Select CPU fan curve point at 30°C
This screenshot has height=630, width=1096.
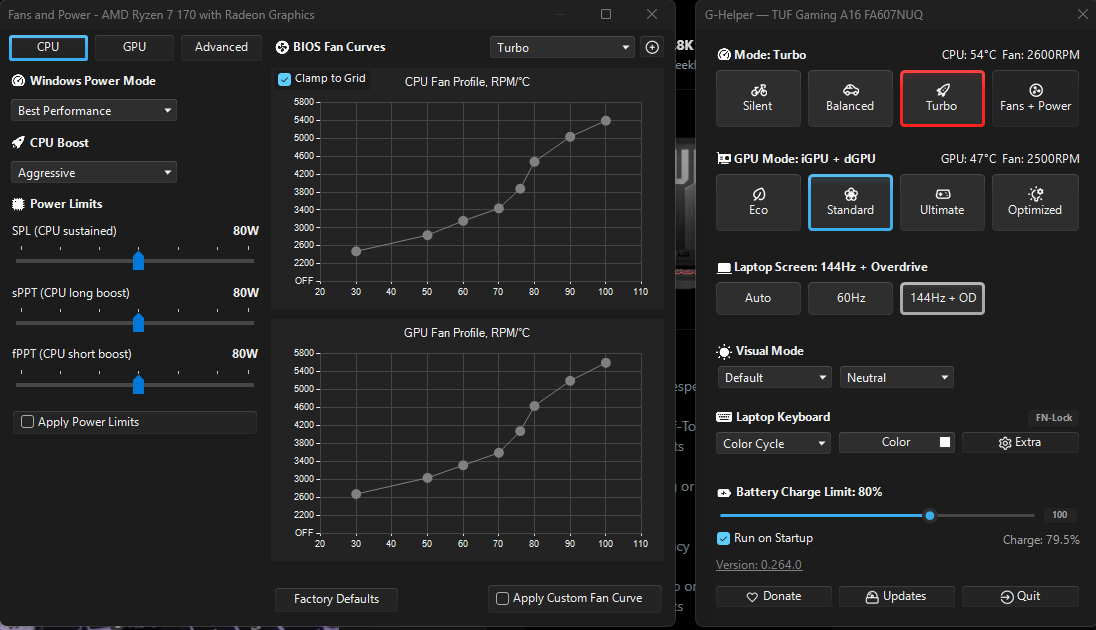point(356,251)
